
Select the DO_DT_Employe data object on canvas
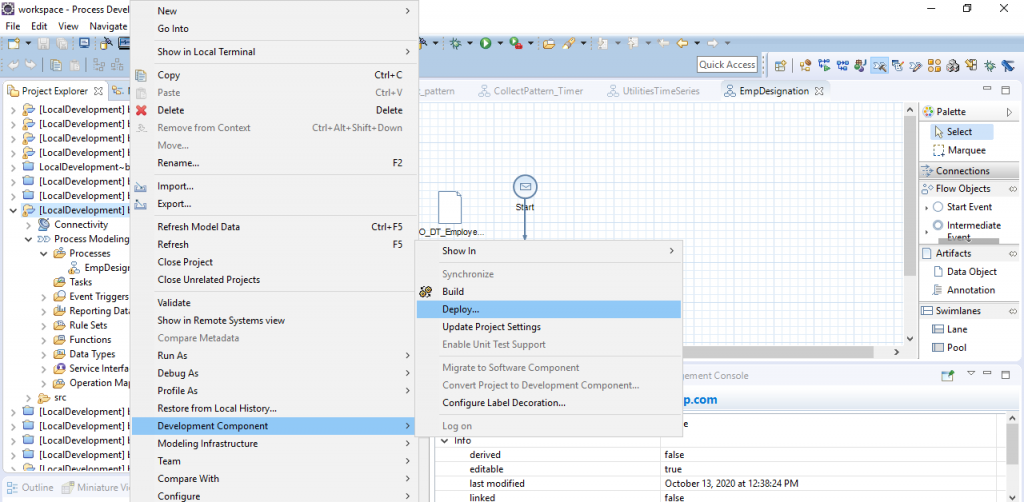tap(449, 208)
